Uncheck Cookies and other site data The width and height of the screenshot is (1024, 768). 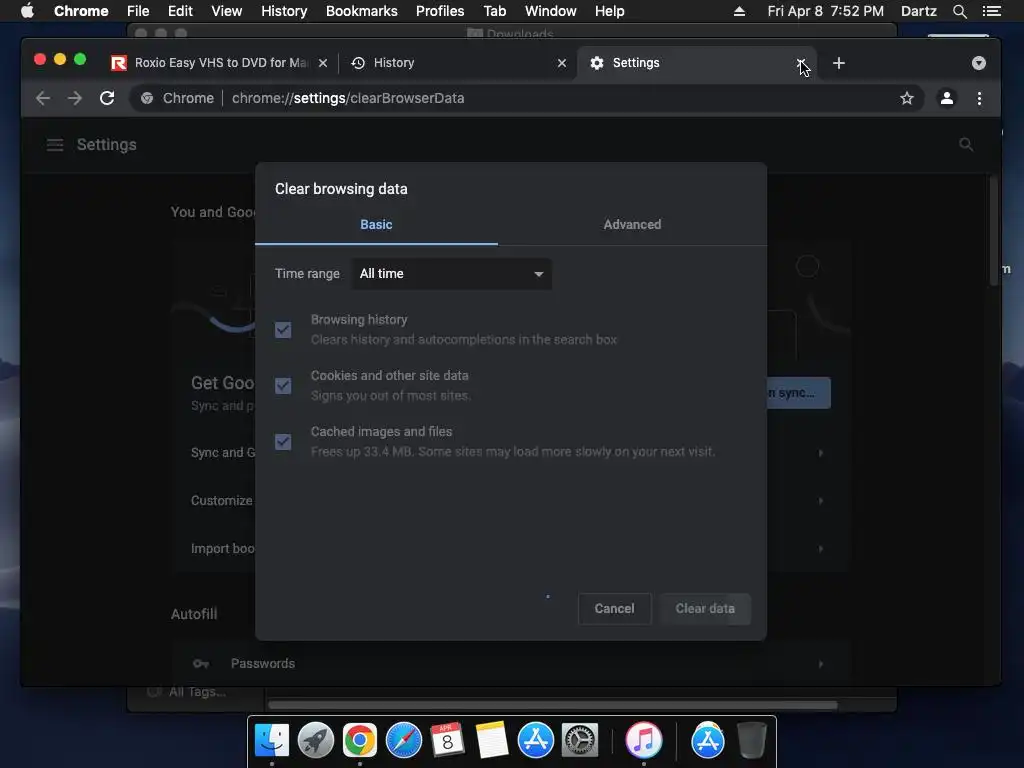[283, 386]
